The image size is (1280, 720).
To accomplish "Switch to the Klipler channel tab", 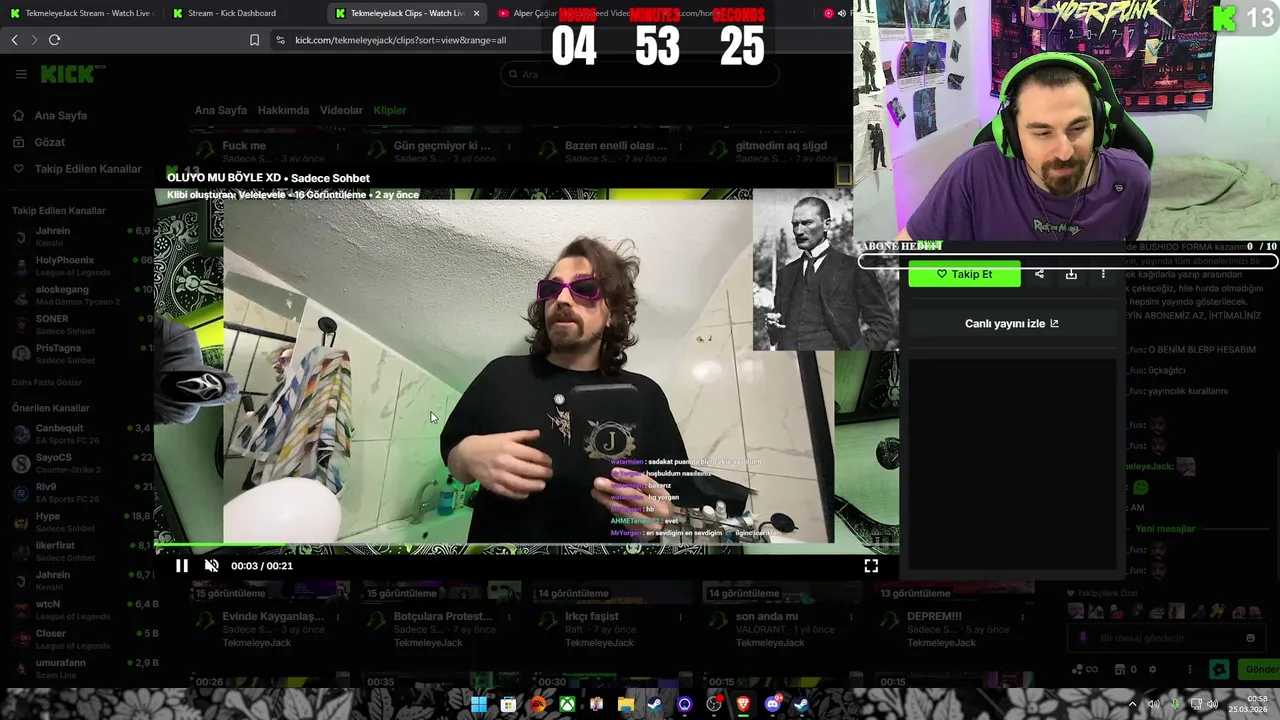I will pos(390,110).
